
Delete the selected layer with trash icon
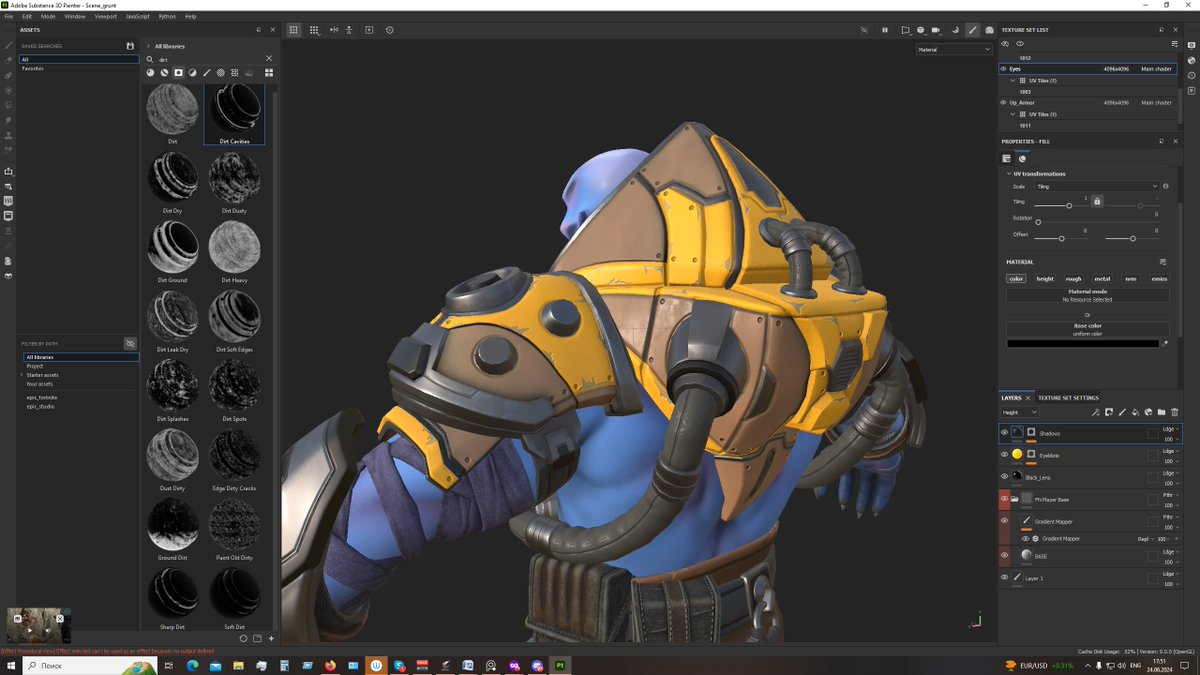pyautogui.click(x=1174, y=412)
